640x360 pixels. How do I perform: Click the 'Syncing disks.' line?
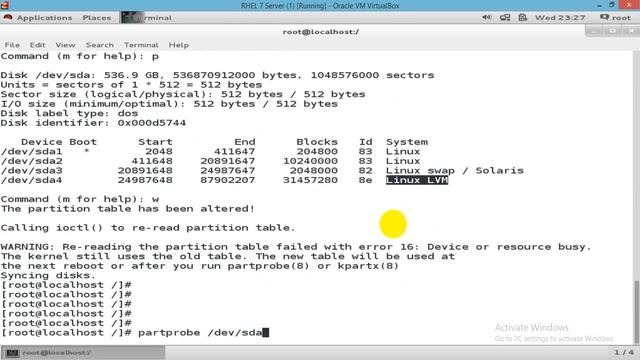click(x=48, y=276)
